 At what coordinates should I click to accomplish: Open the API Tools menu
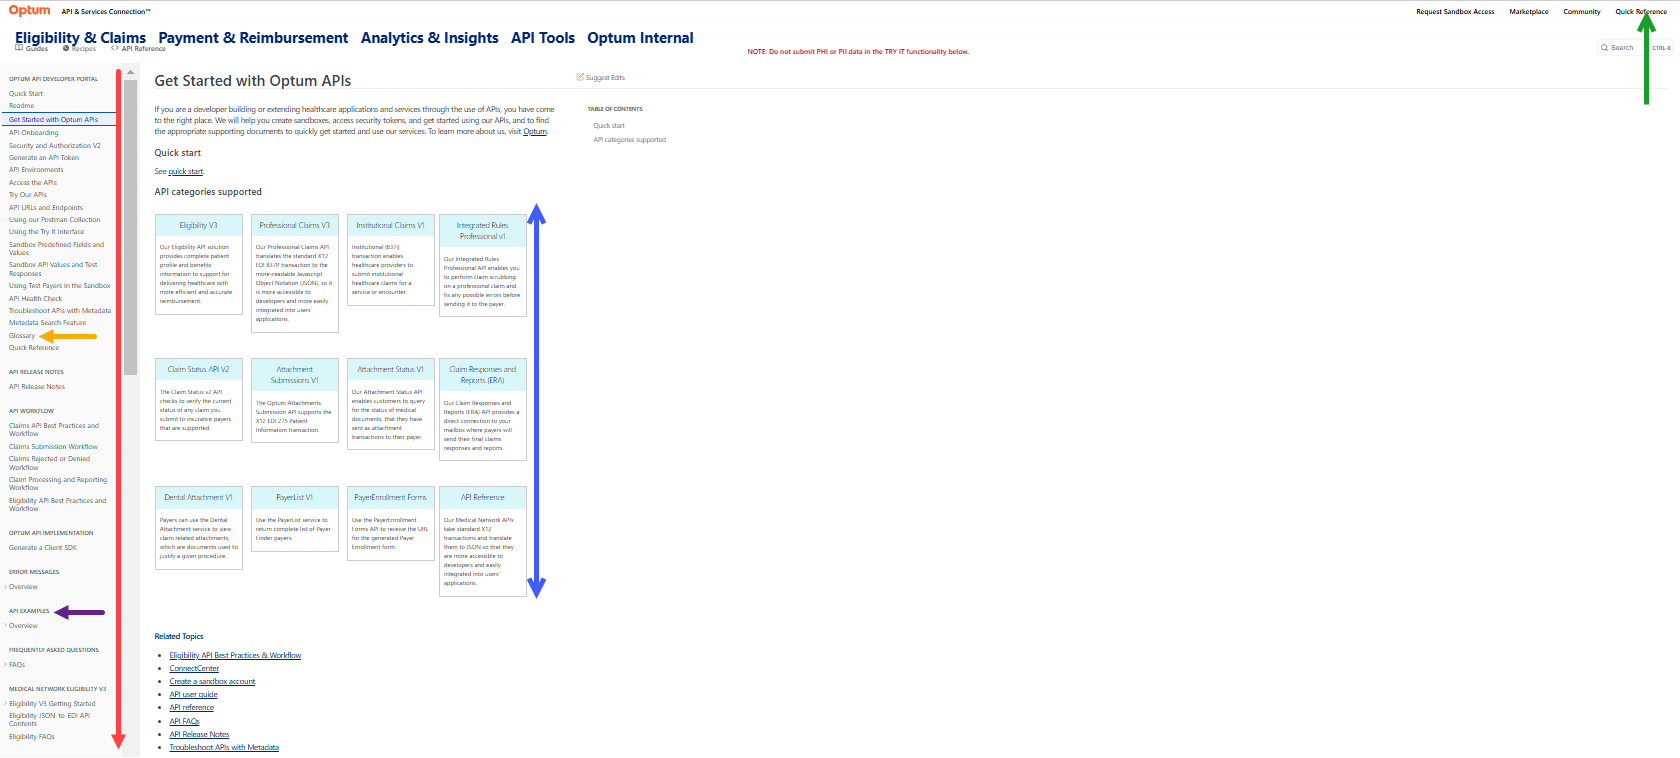pos(543,38)
